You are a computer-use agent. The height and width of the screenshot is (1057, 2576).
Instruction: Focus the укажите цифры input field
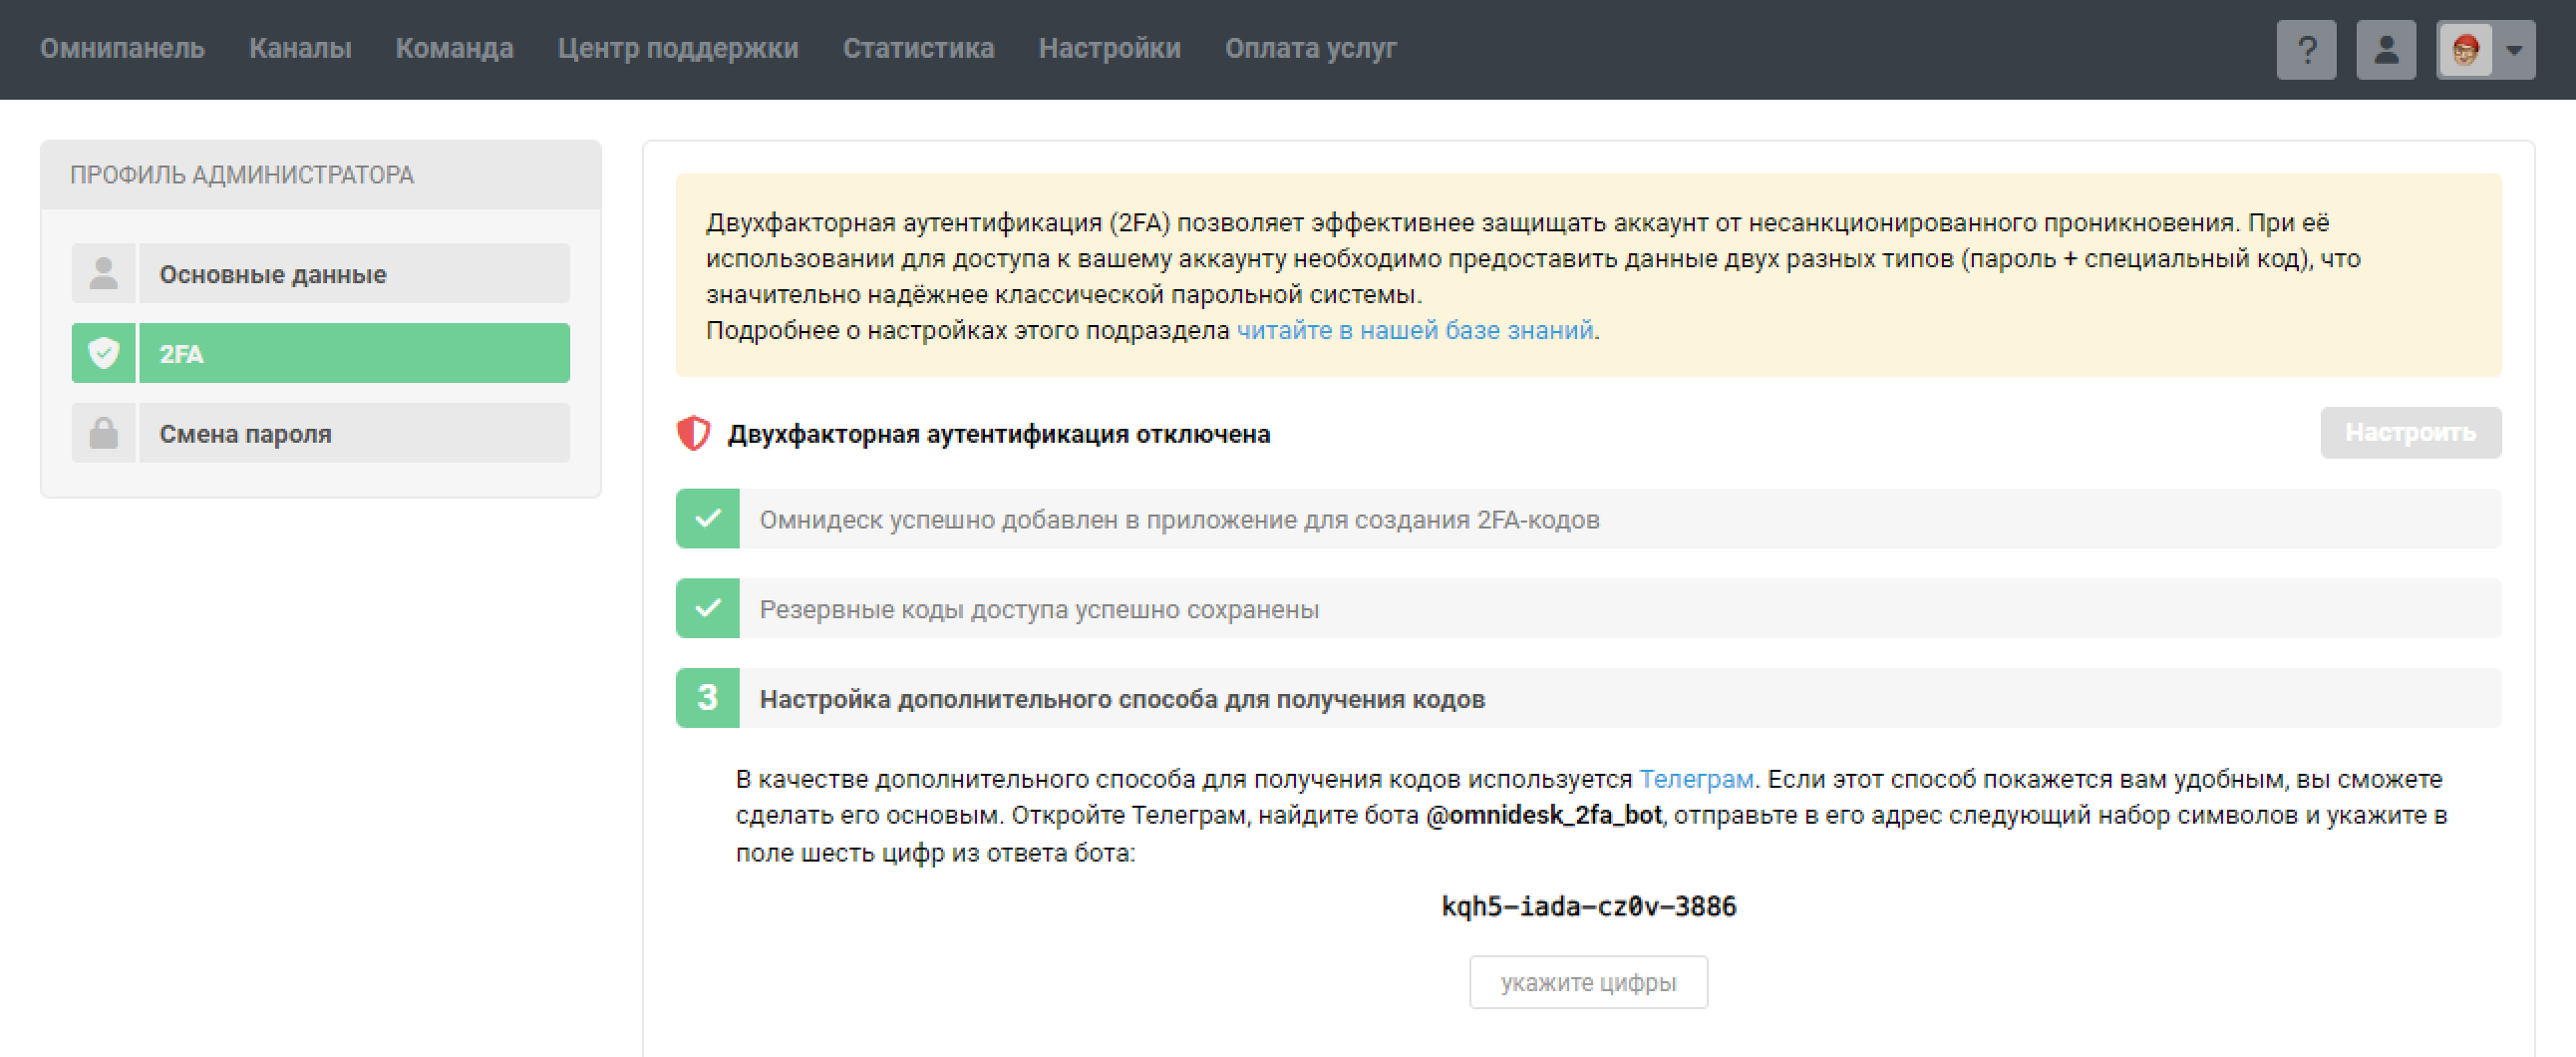pyautogui.click(x=1588, y=982)
